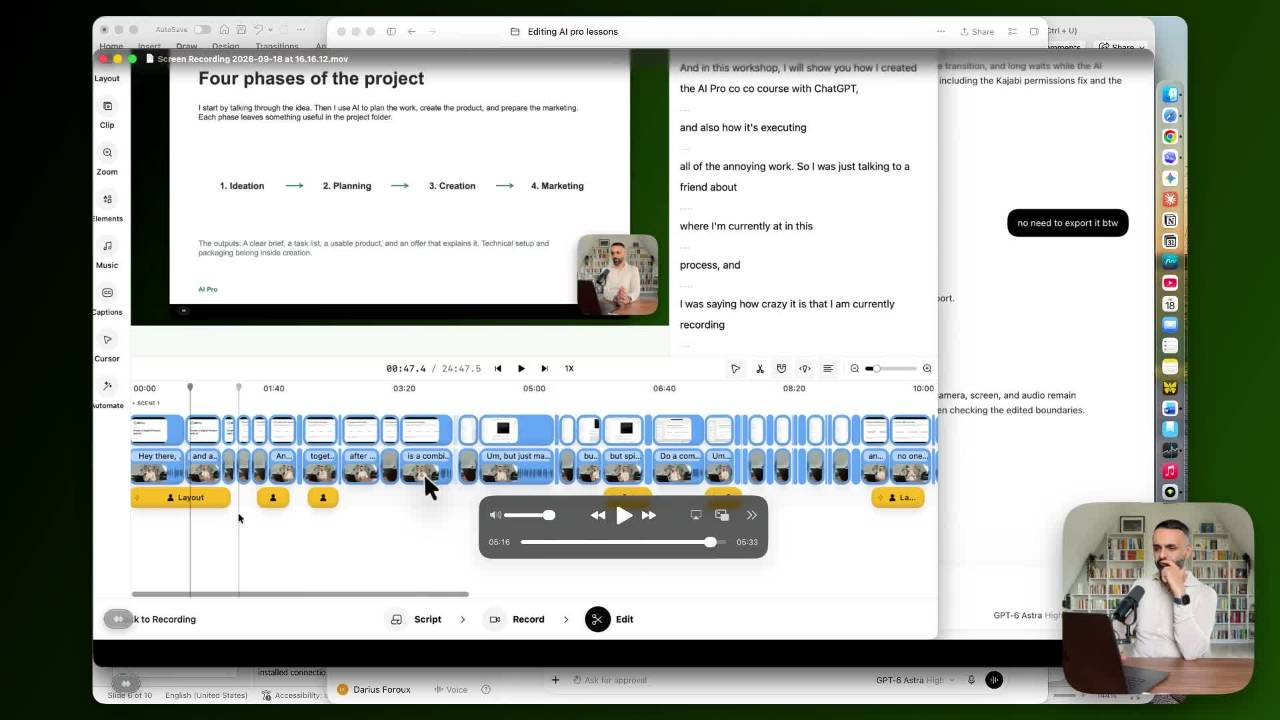Click the black waveform voice-mode button
Viewport: 1280px width, 720px height.
tap(994, 680)
